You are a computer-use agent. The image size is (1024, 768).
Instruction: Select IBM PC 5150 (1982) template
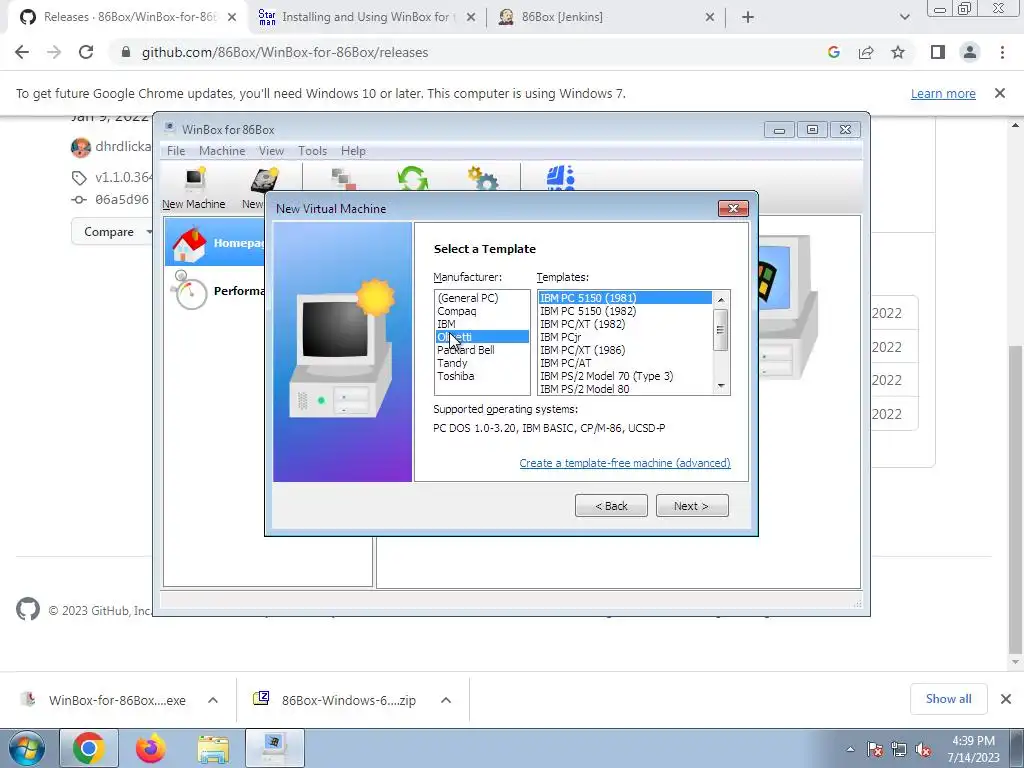coord(625,311)
